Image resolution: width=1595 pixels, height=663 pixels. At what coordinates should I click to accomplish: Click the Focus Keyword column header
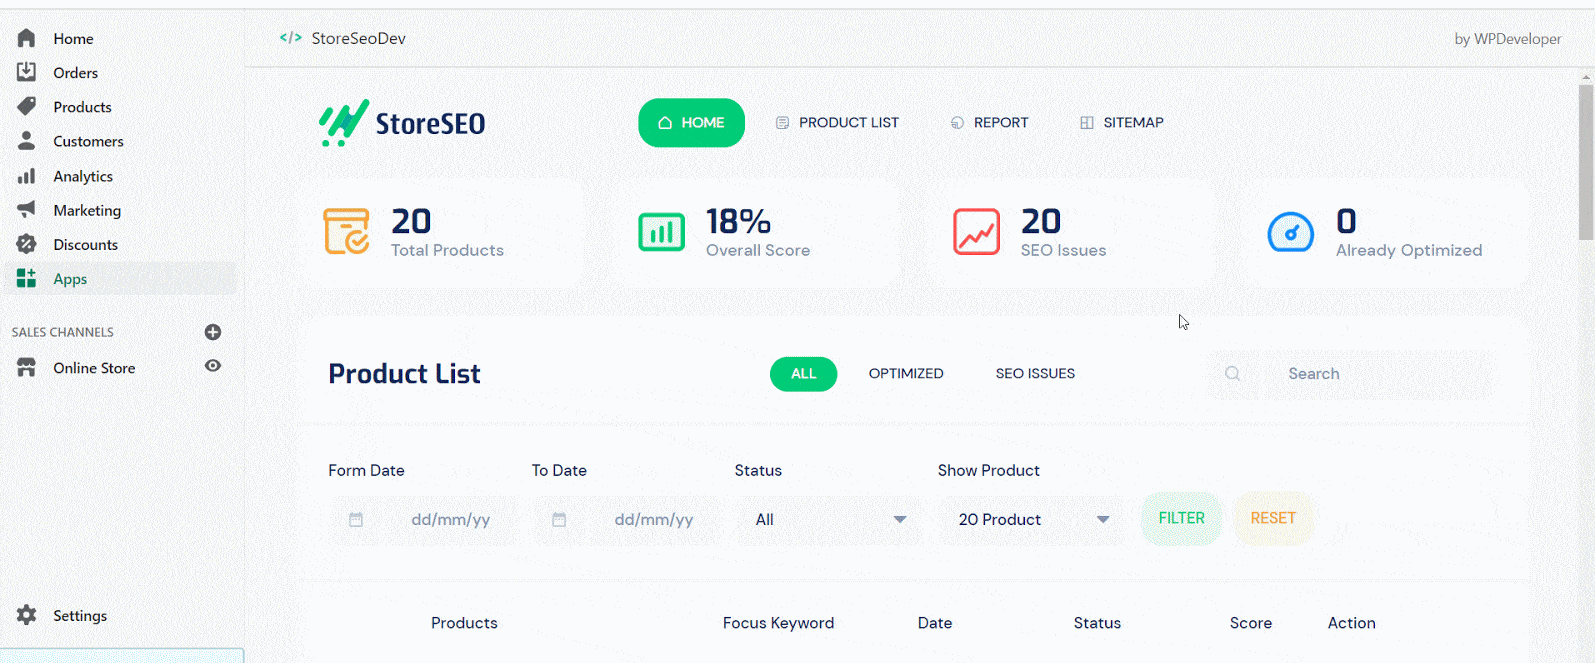(x=778, y=622)
